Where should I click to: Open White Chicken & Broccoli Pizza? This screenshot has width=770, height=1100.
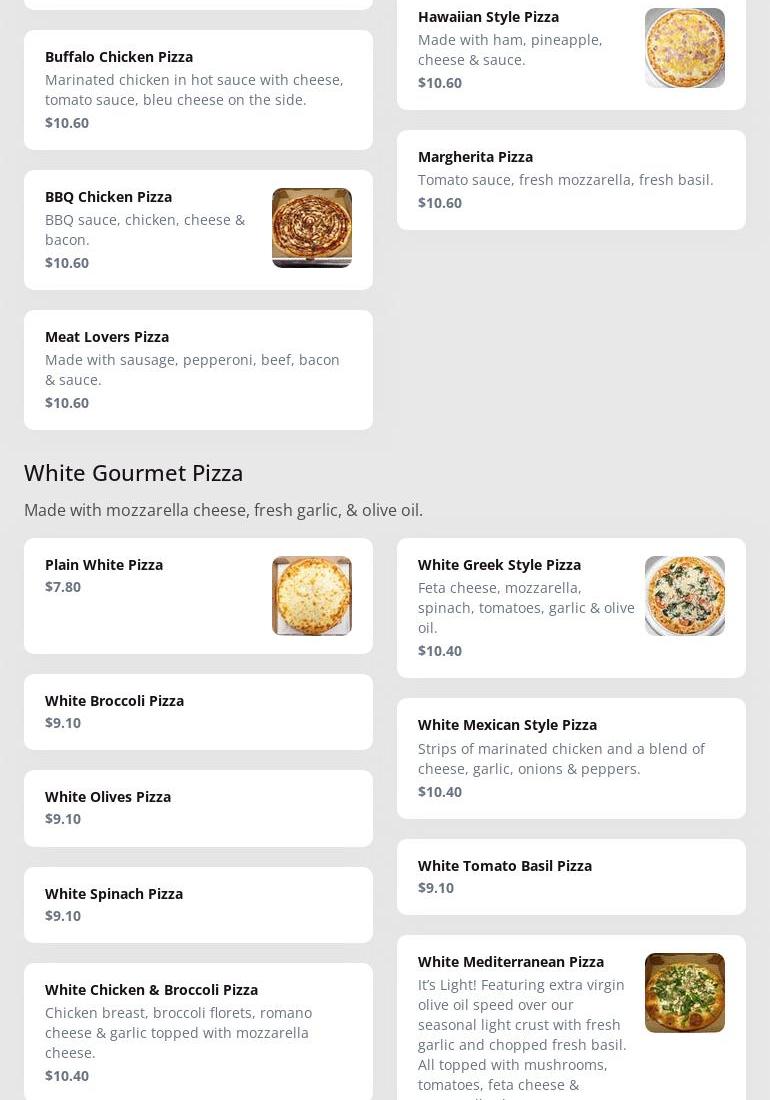tap(198, 1032)
